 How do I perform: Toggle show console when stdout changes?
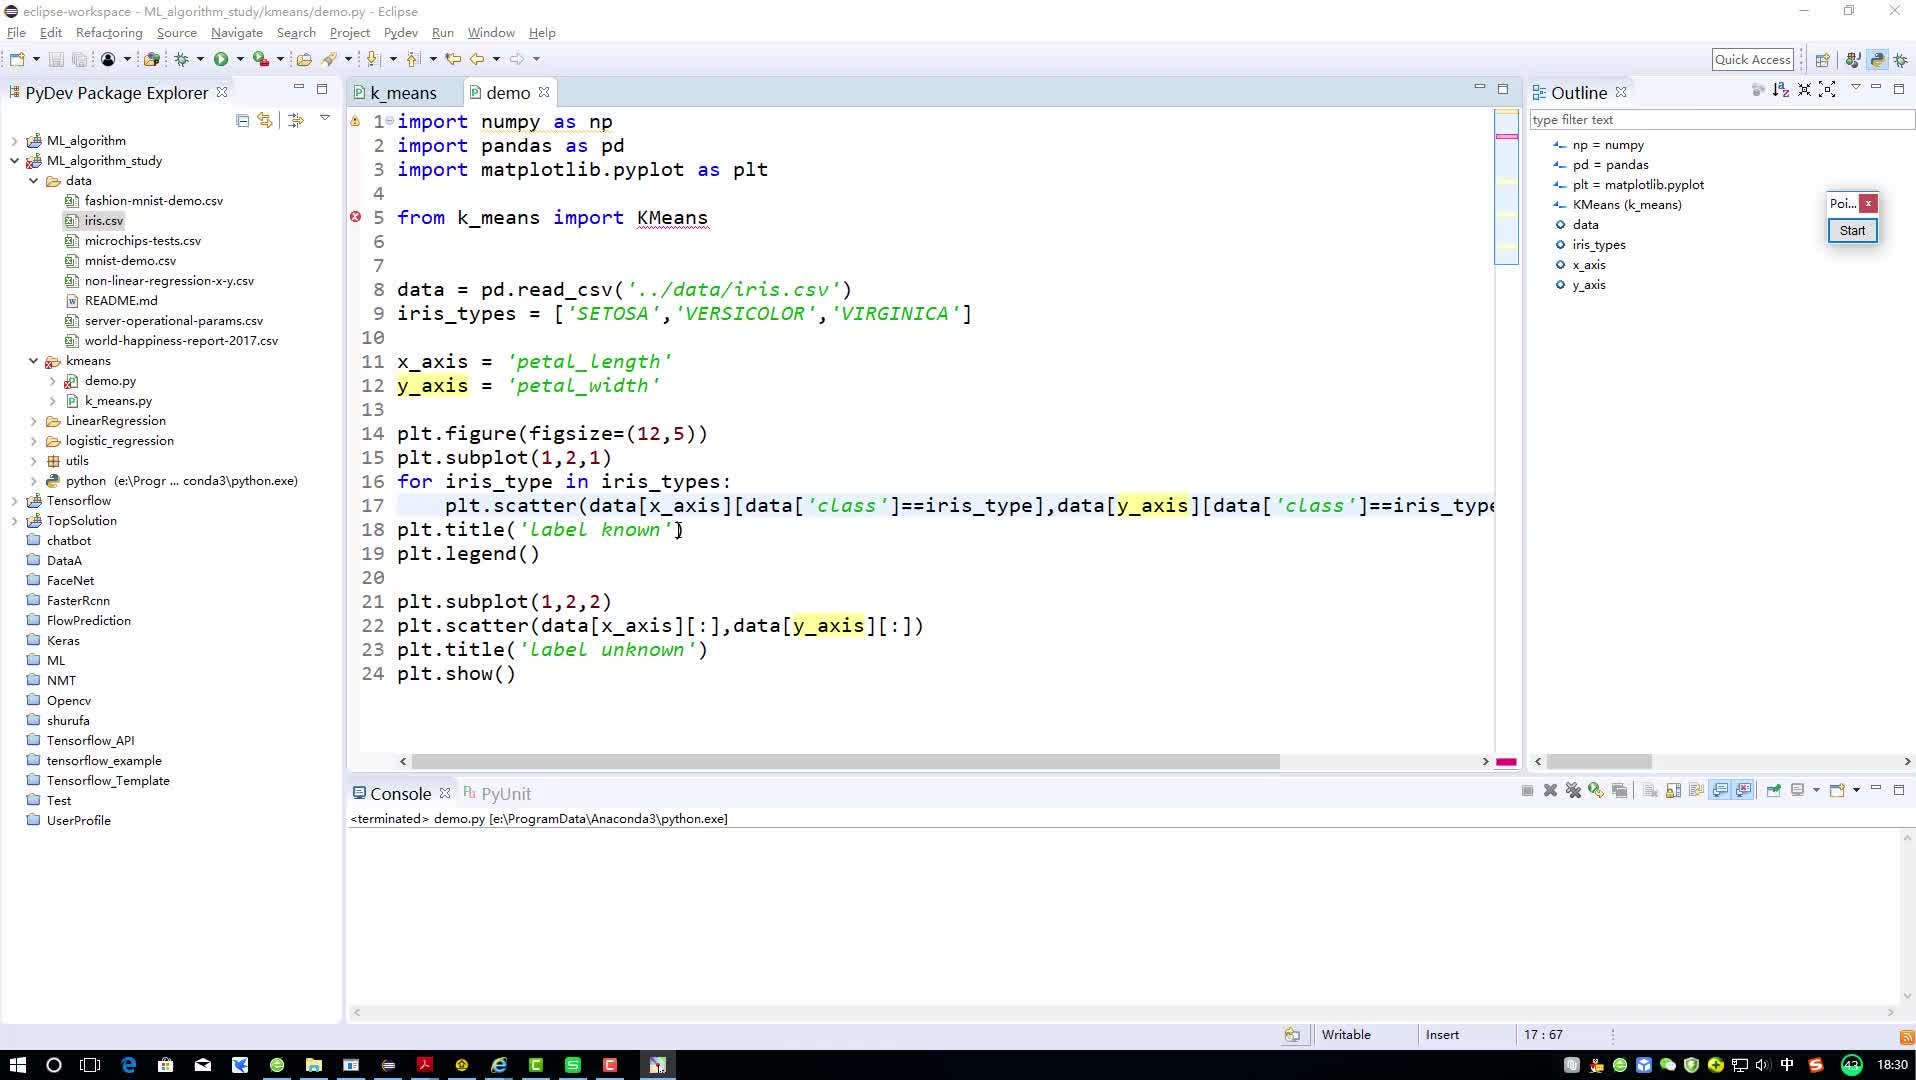(x=1720, y=790)
